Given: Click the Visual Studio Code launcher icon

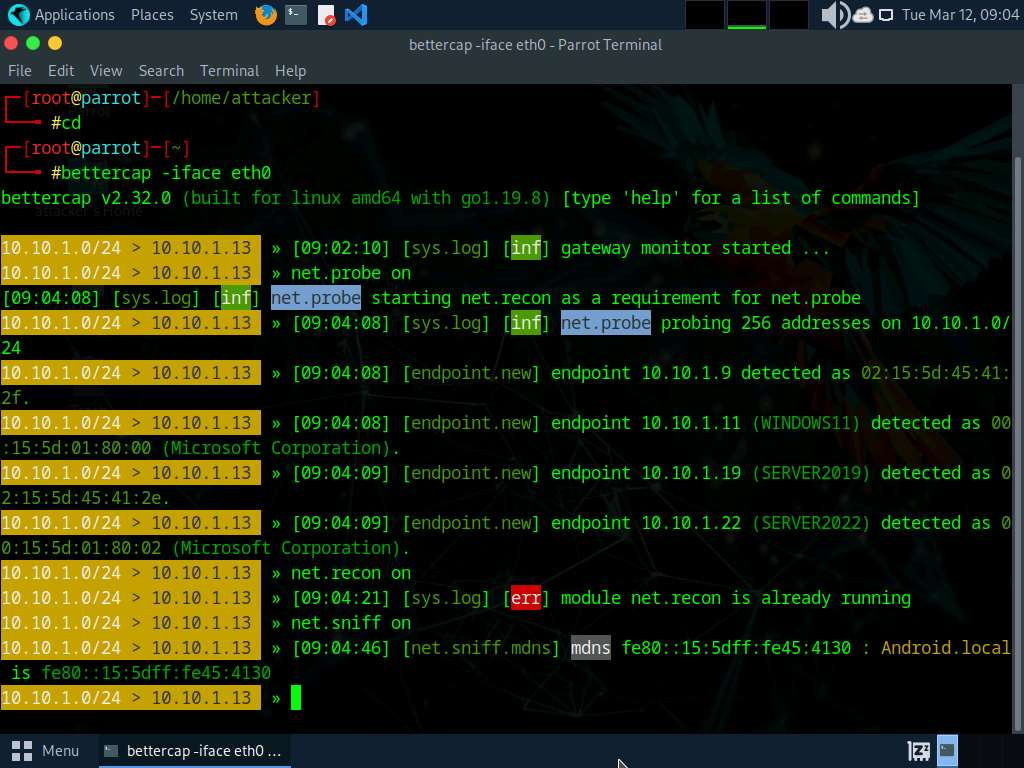Looking at the screenshot, I should [x=355, y=15].
